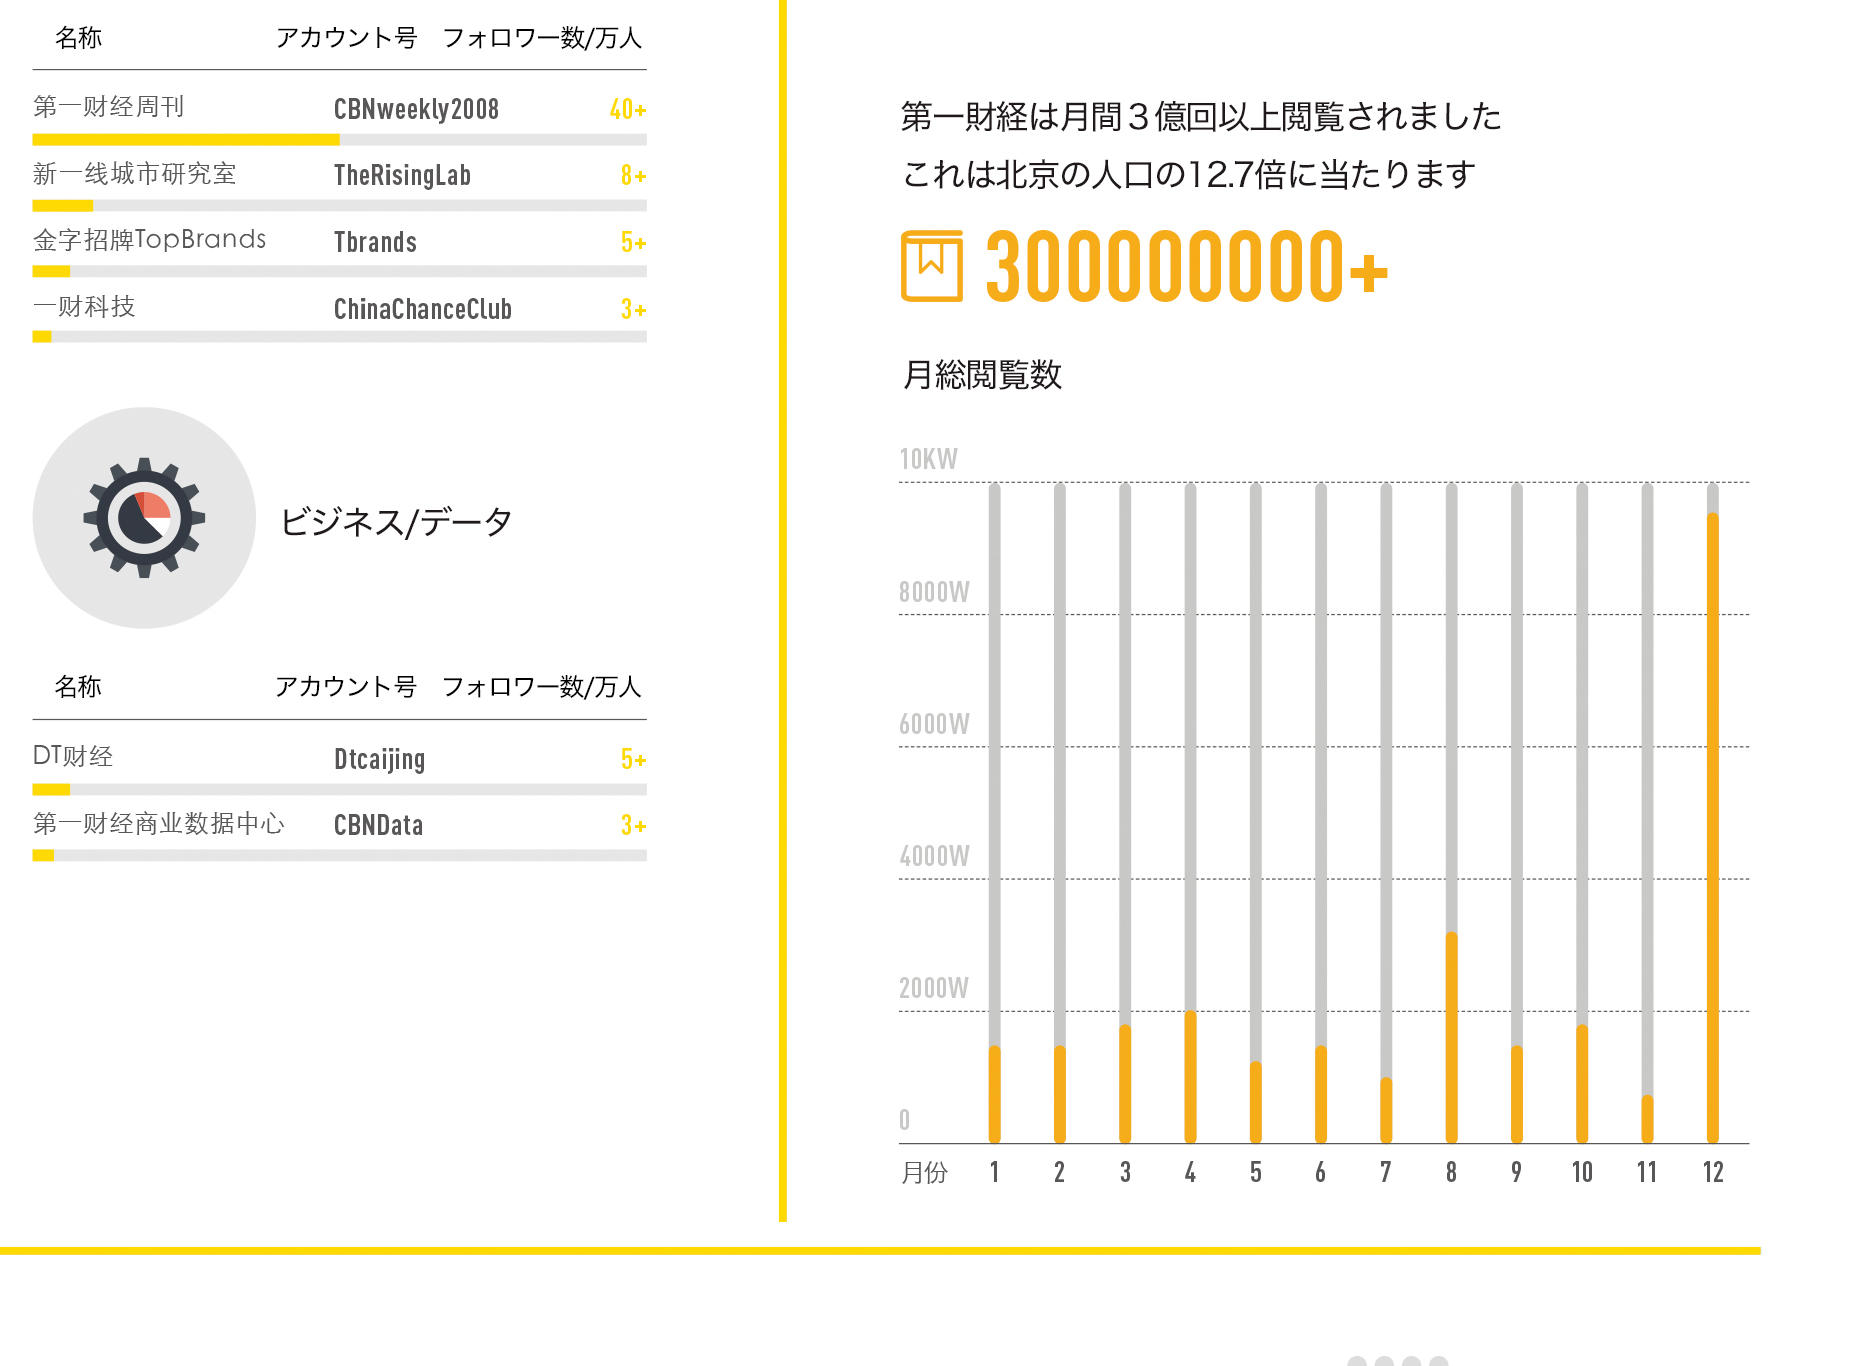Click the DT财经 follower progress bar
Screen dimensions: 1855x1366
[x=339, y=790]
